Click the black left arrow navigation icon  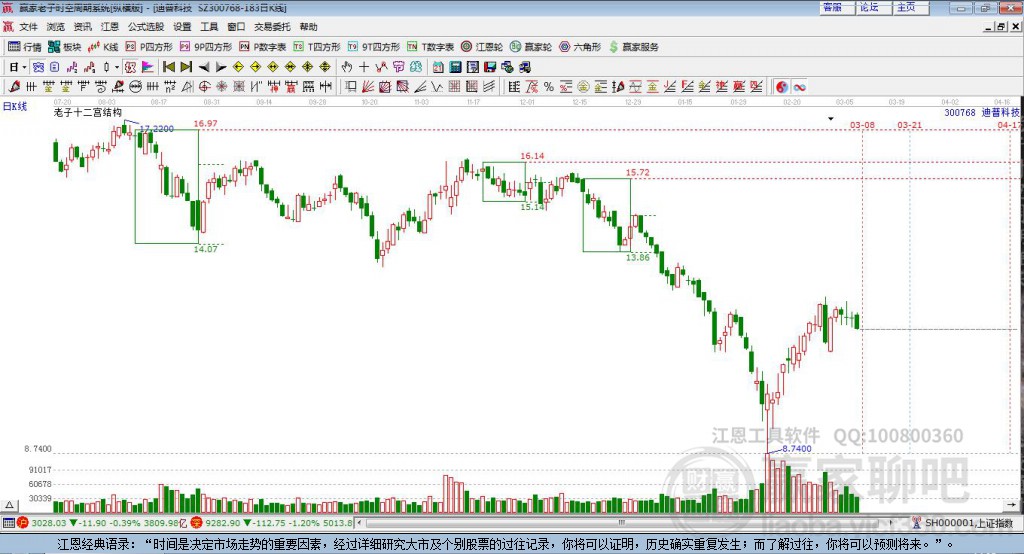click(204, 67)
